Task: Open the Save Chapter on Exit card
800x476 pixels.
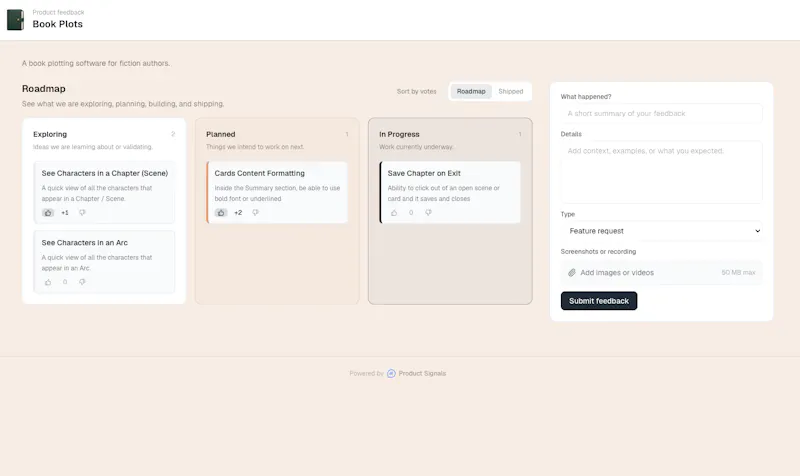Action: [450, 192]
